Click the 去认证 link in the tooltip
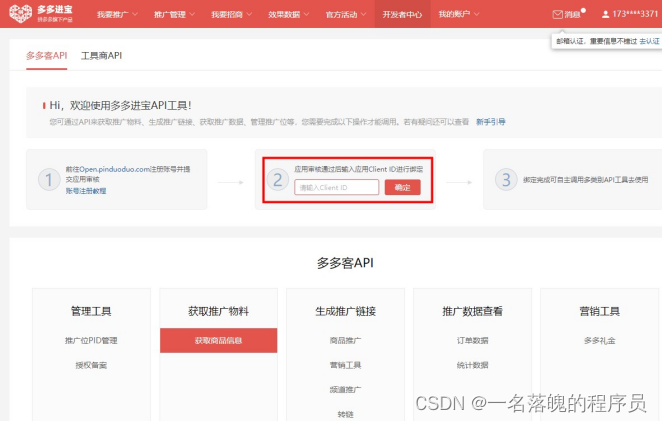662x422 pixels. coord(649,41)
